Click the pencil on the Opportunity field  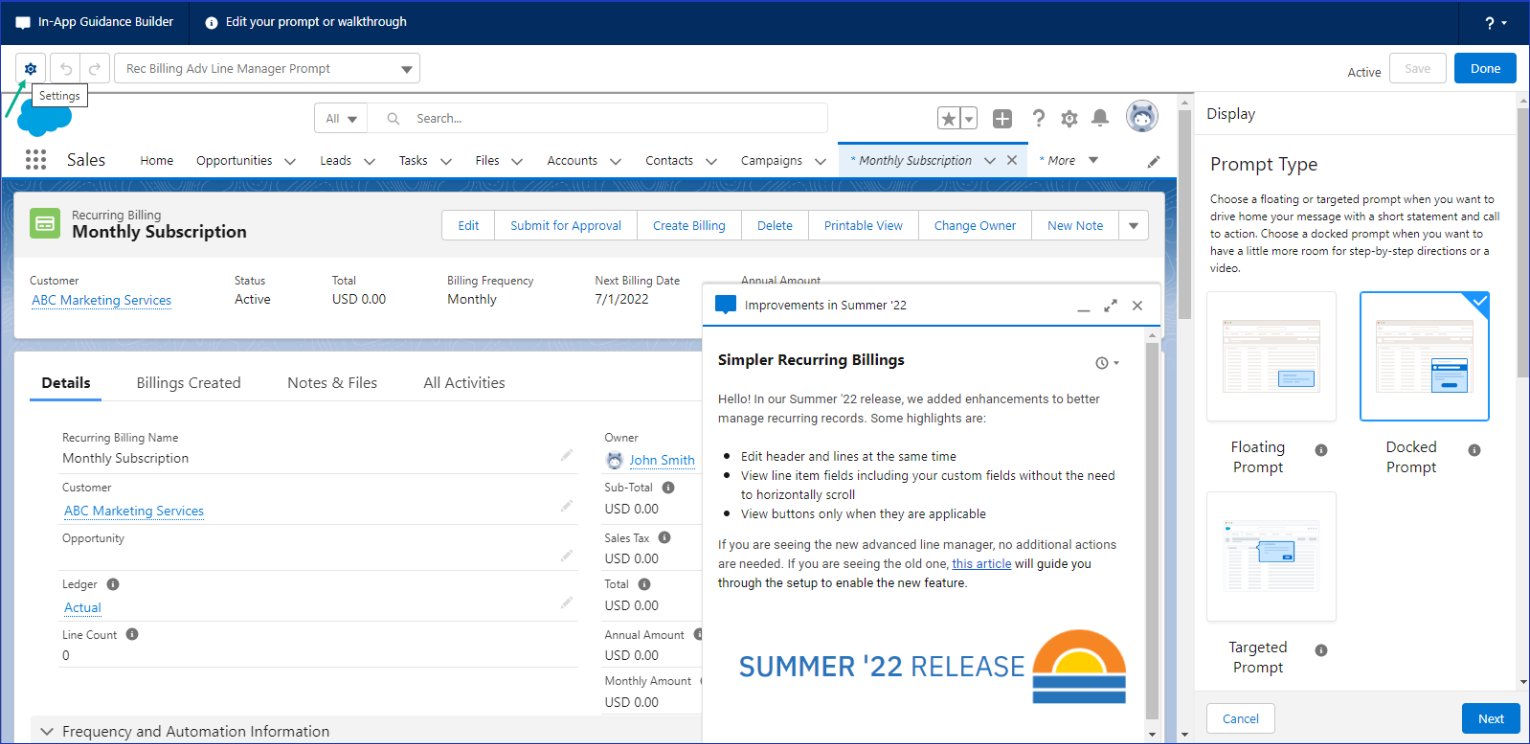tap(567, 555)
